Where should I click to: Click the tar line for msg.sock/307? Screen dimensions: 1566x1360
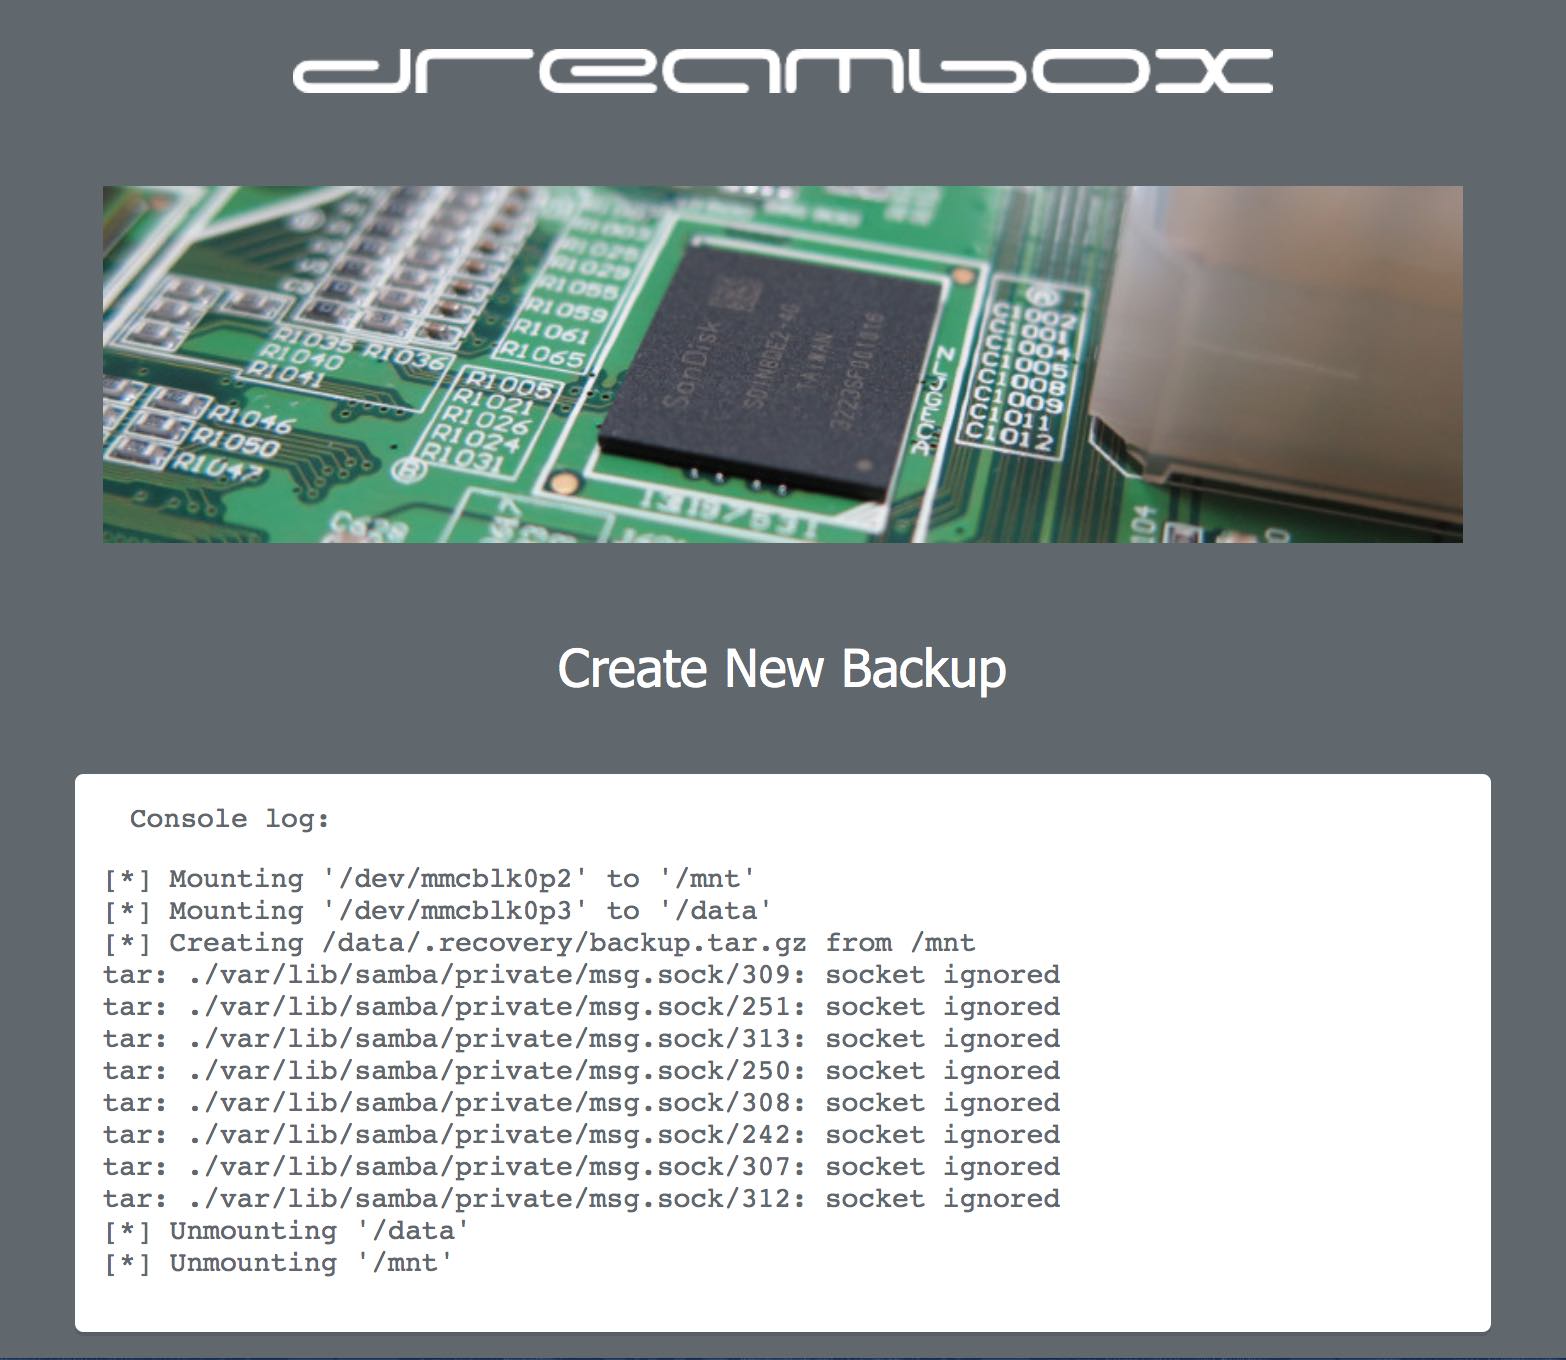[581, 1167]
